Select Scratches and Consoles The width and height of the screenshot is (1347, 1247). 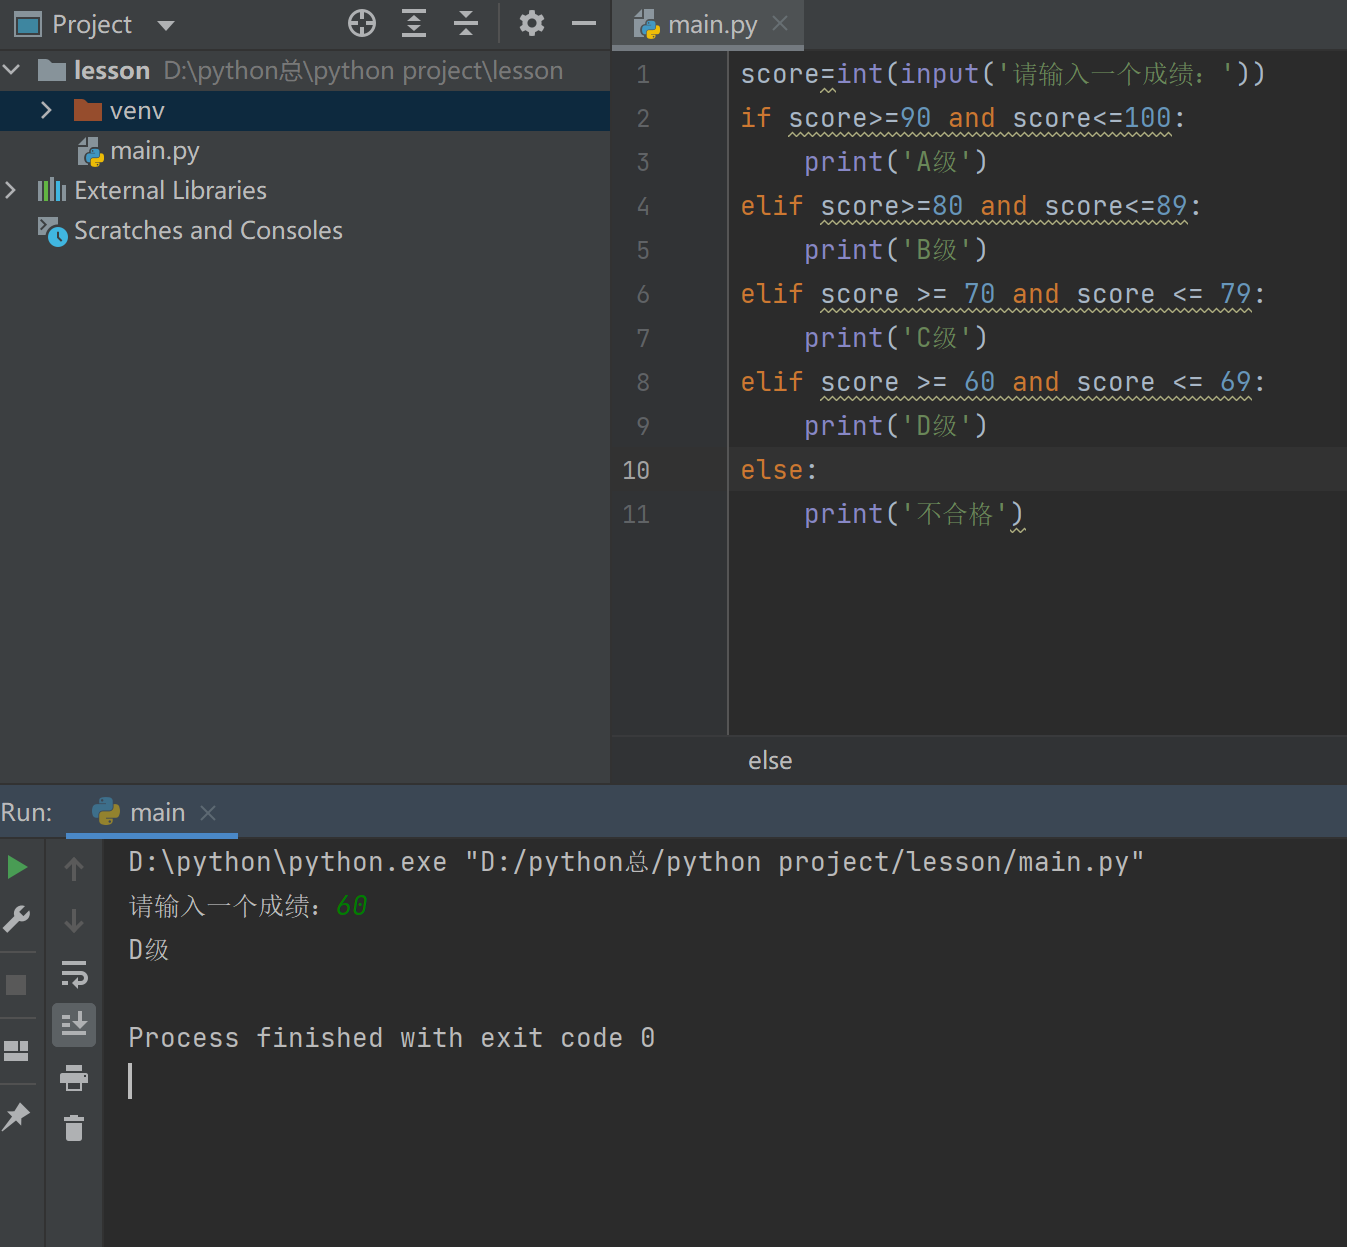(208, 230)
